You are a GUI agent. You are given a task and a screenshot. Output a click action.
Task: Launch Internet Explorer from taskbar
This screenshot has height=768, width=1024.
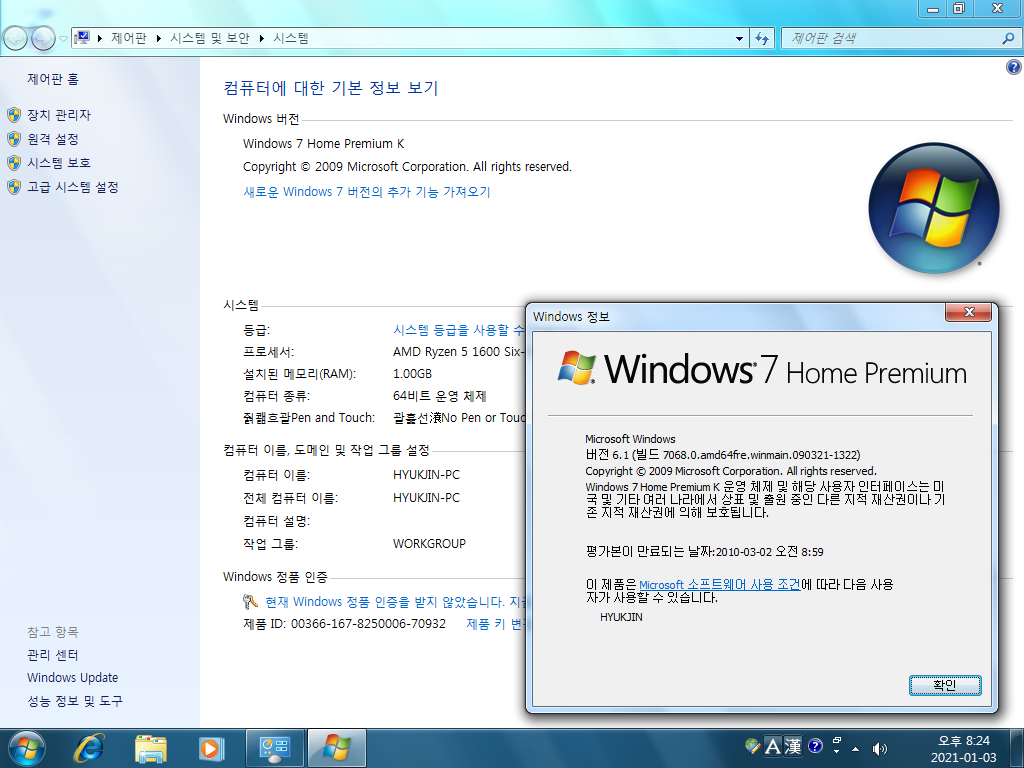(x=89, y=748)
